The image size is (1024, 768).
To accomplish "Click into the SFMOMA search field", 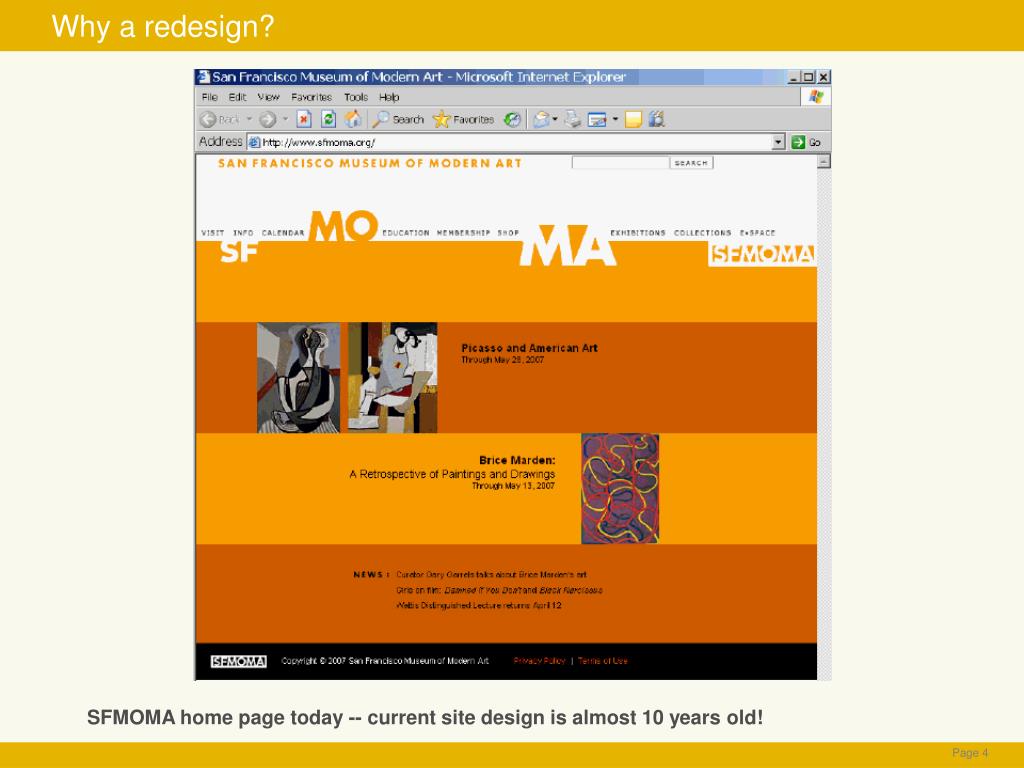I will [x=620, y=163].
